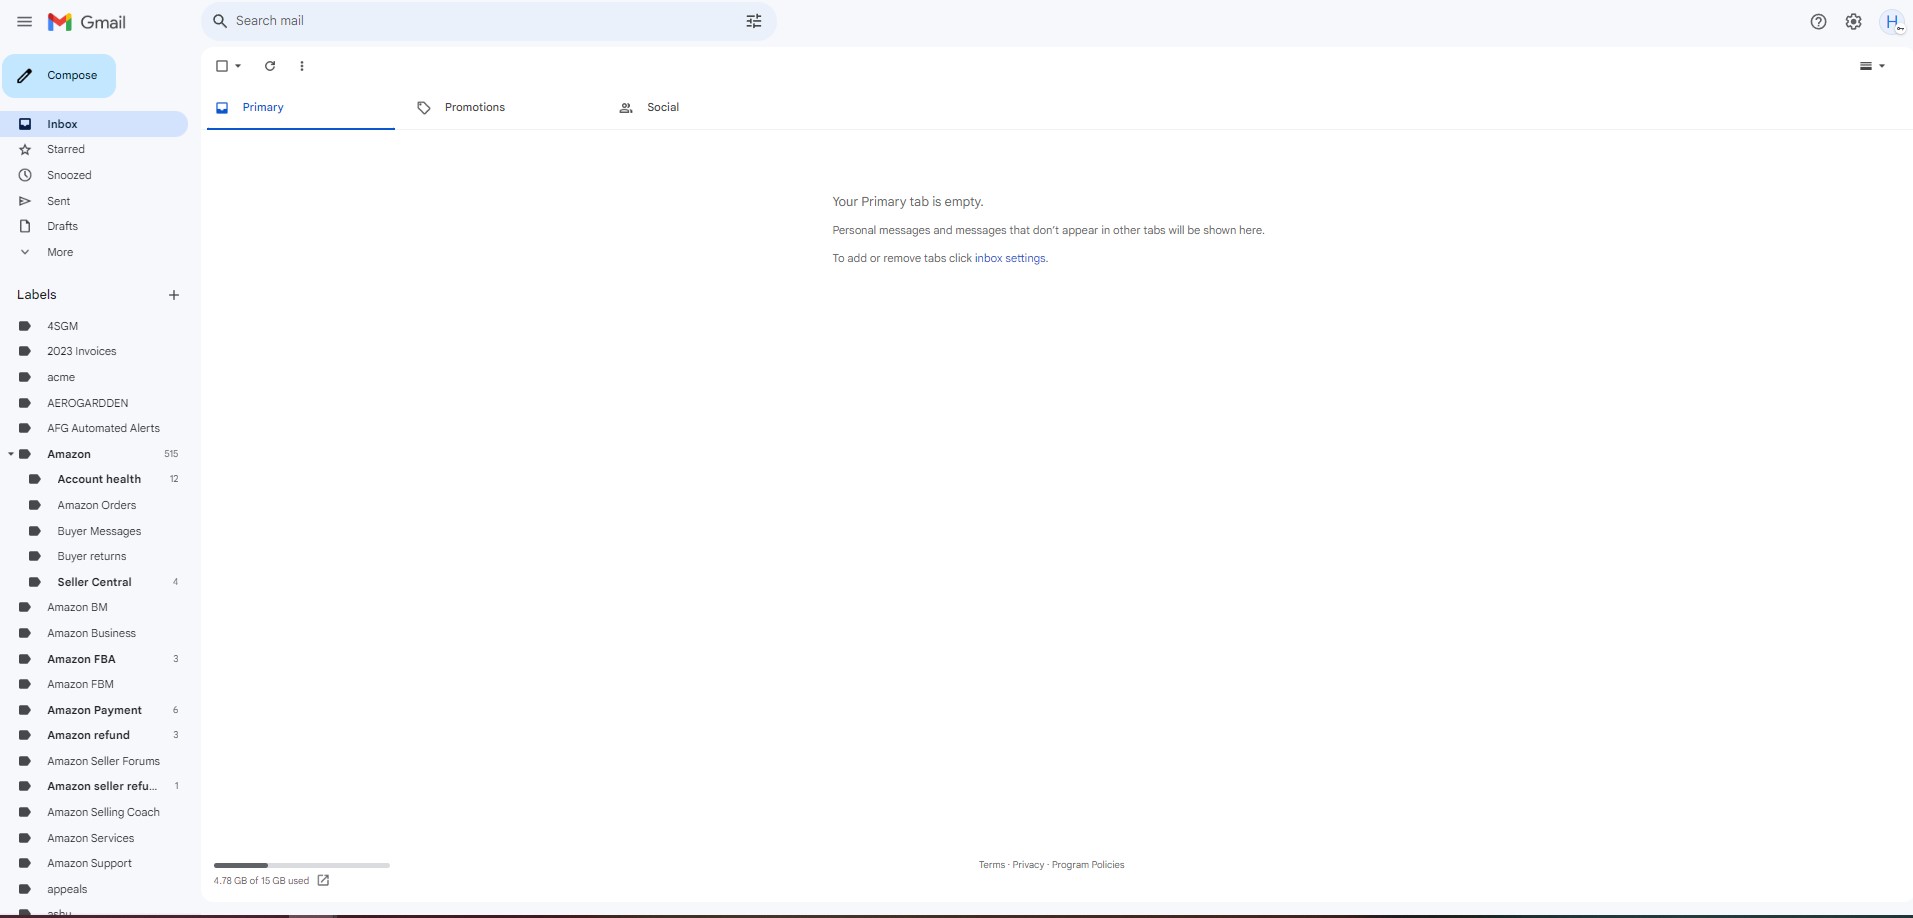Viewport: 1913px width, 918px height.
Task: Click the Sent arrow icon
Action: pos(25,201)
